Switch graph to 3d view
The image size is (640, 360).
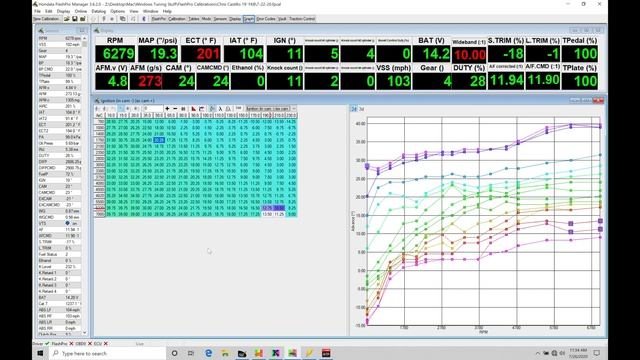[x=362, y=109]
